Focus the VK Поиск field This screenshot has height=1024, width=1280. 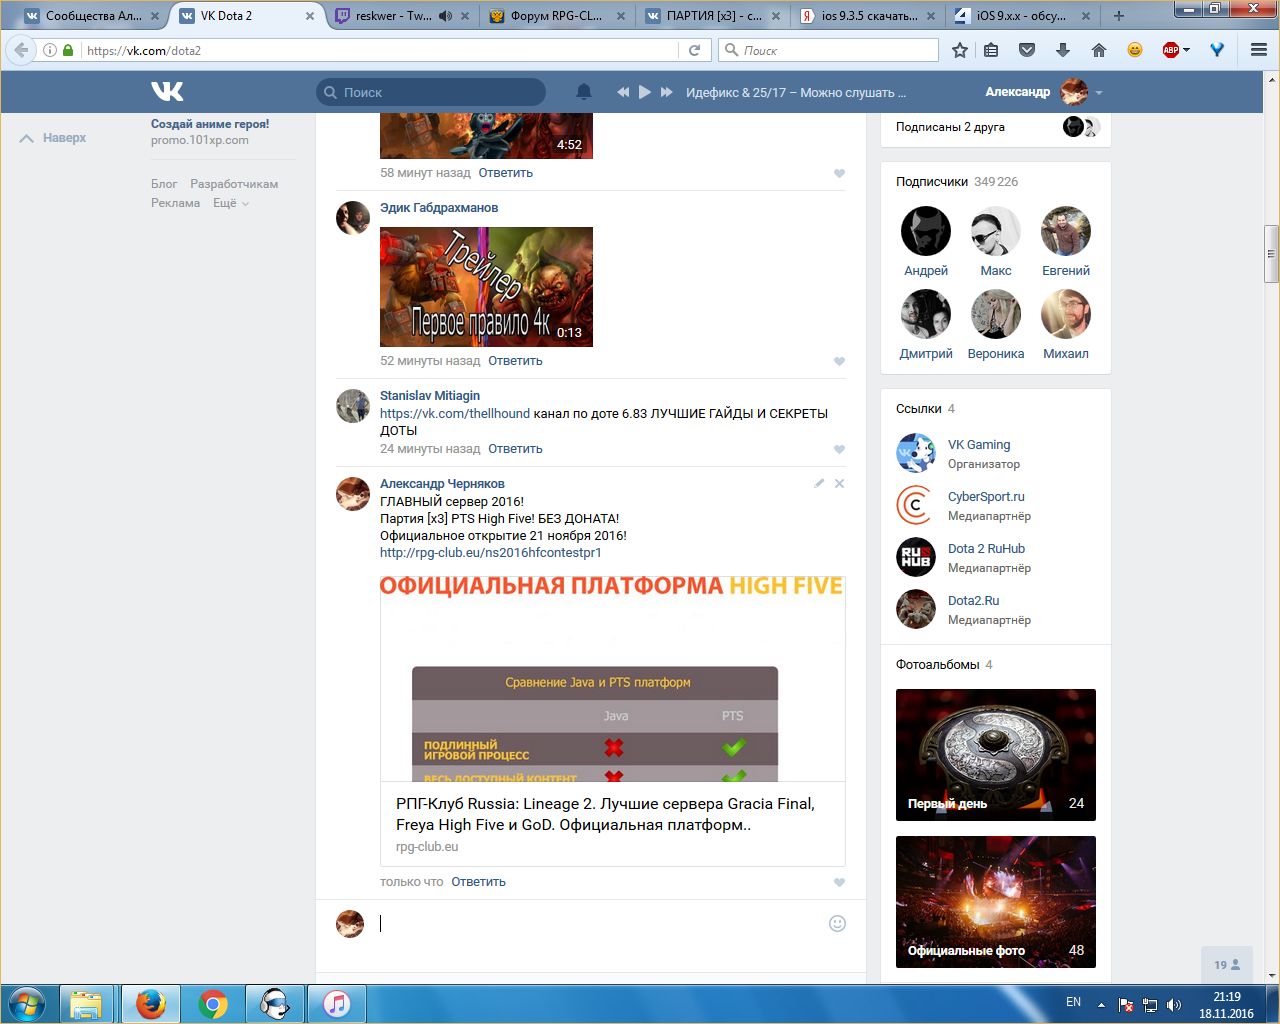coord(431,92)
